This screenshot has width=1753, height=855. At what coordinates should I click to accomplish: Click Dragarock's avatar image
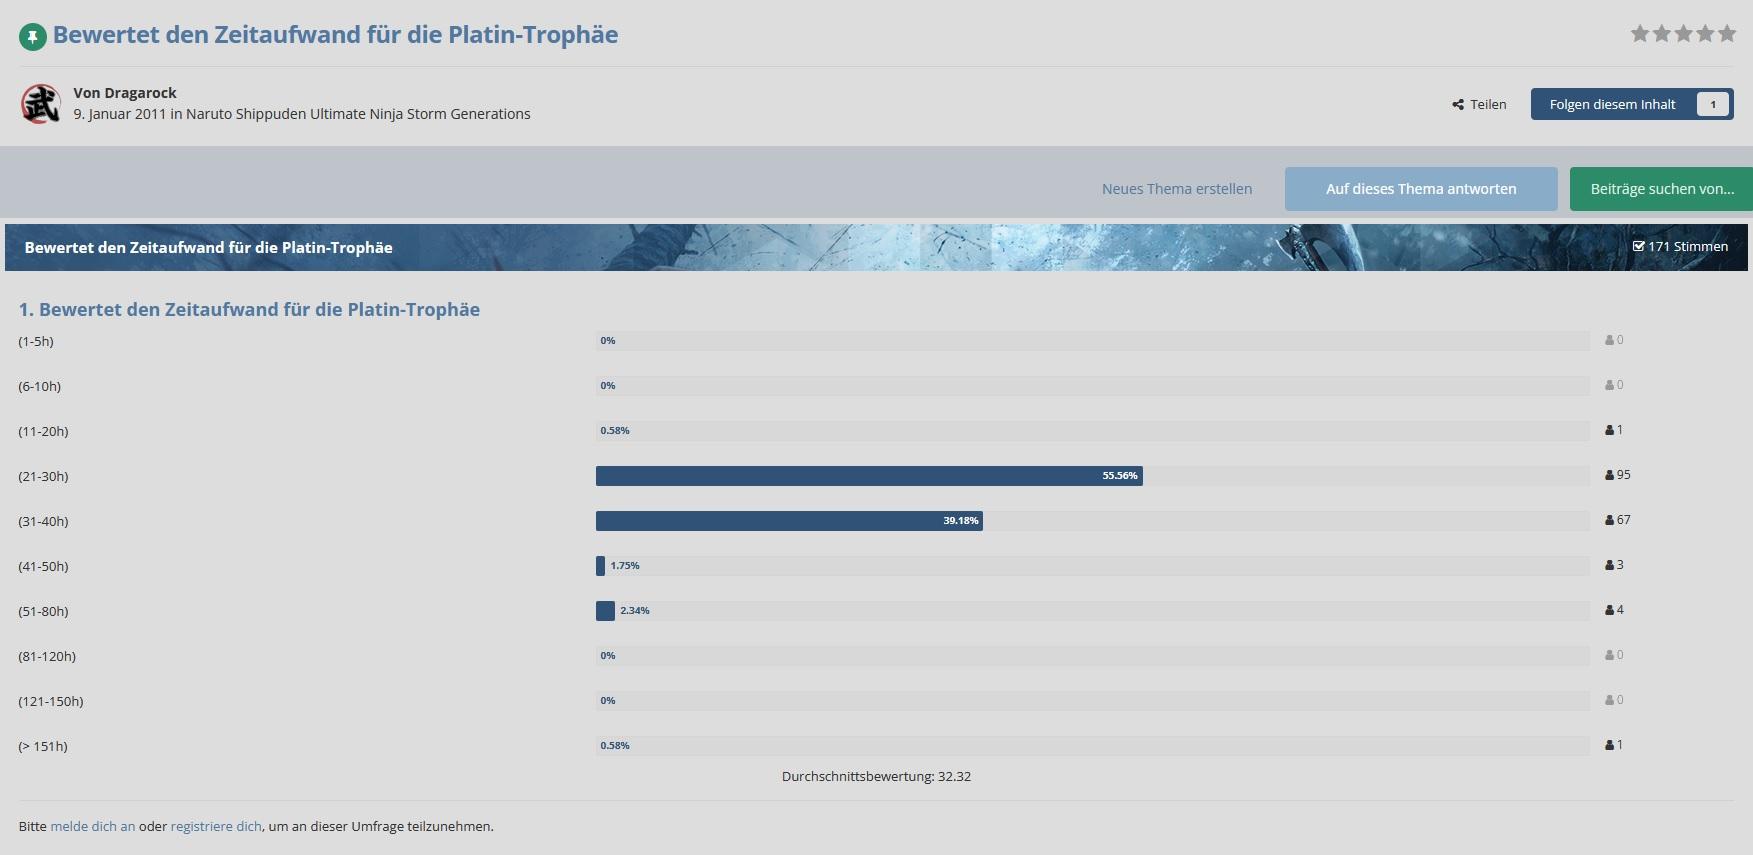click(41, 104)
